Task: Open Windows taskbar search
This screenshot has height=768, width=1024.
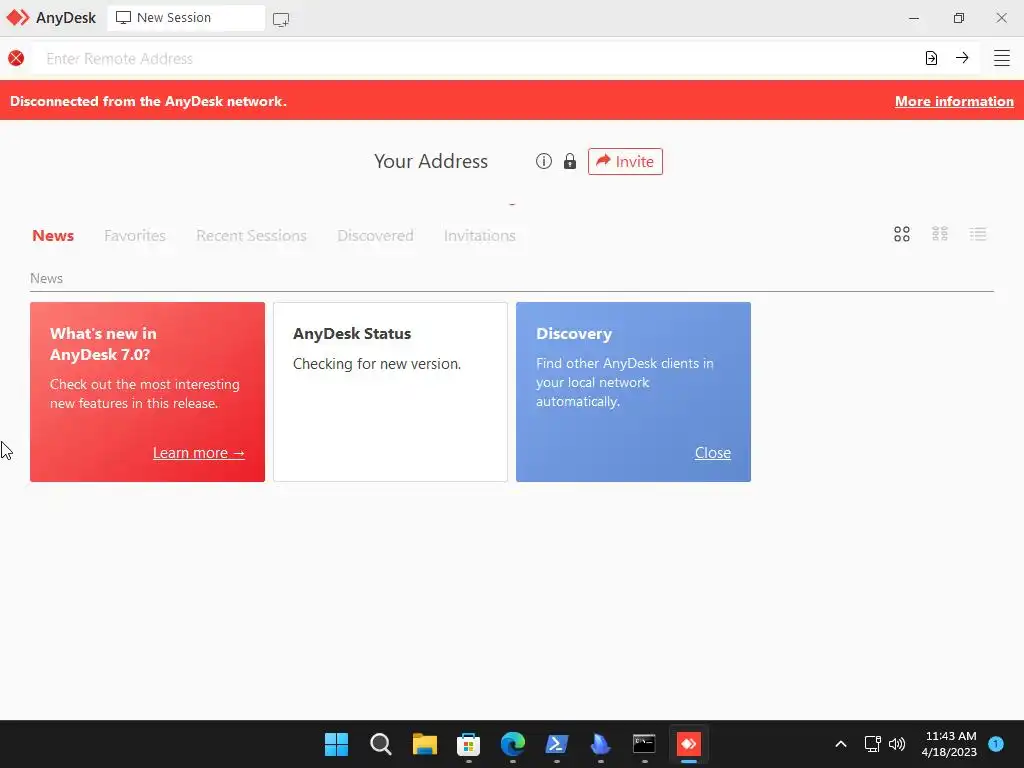Action: (381, 744)
